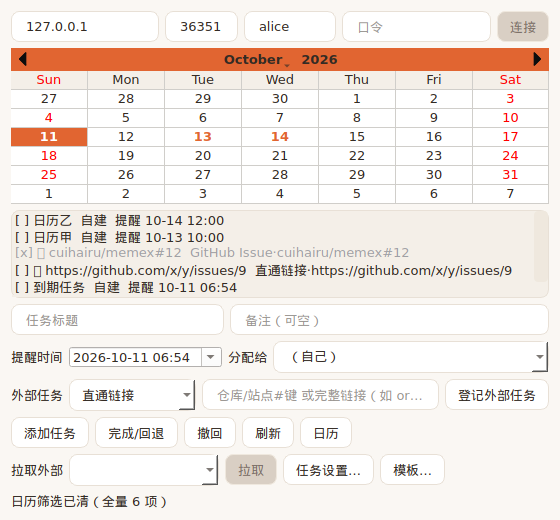
Task: Click the 登记外部任务 button
Action: coord(497,395)
